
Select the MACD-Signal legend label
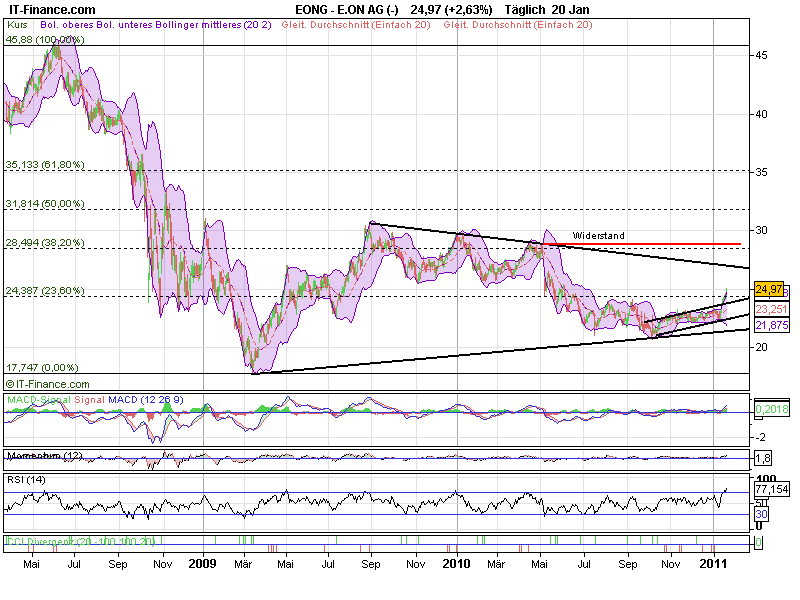tap(39, 400)
